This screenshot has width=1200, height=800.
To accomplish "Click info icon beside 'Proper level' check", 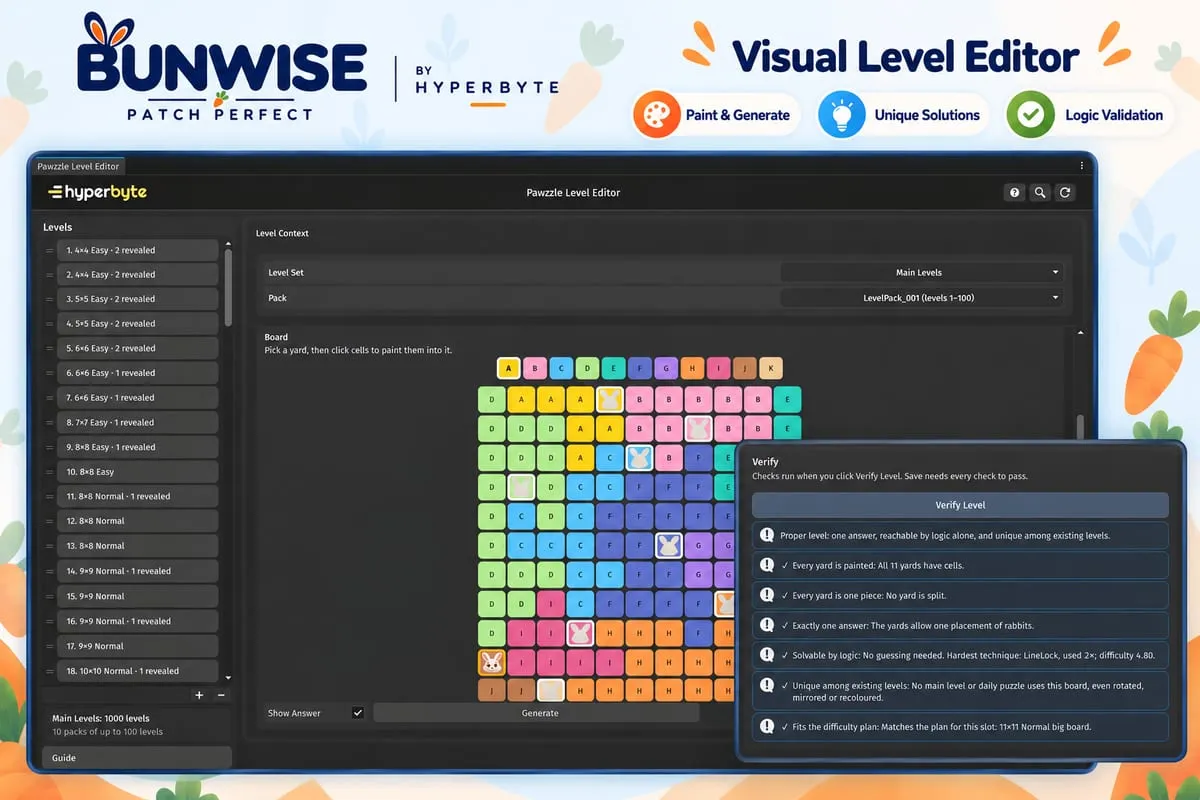I will pos(766,535).
